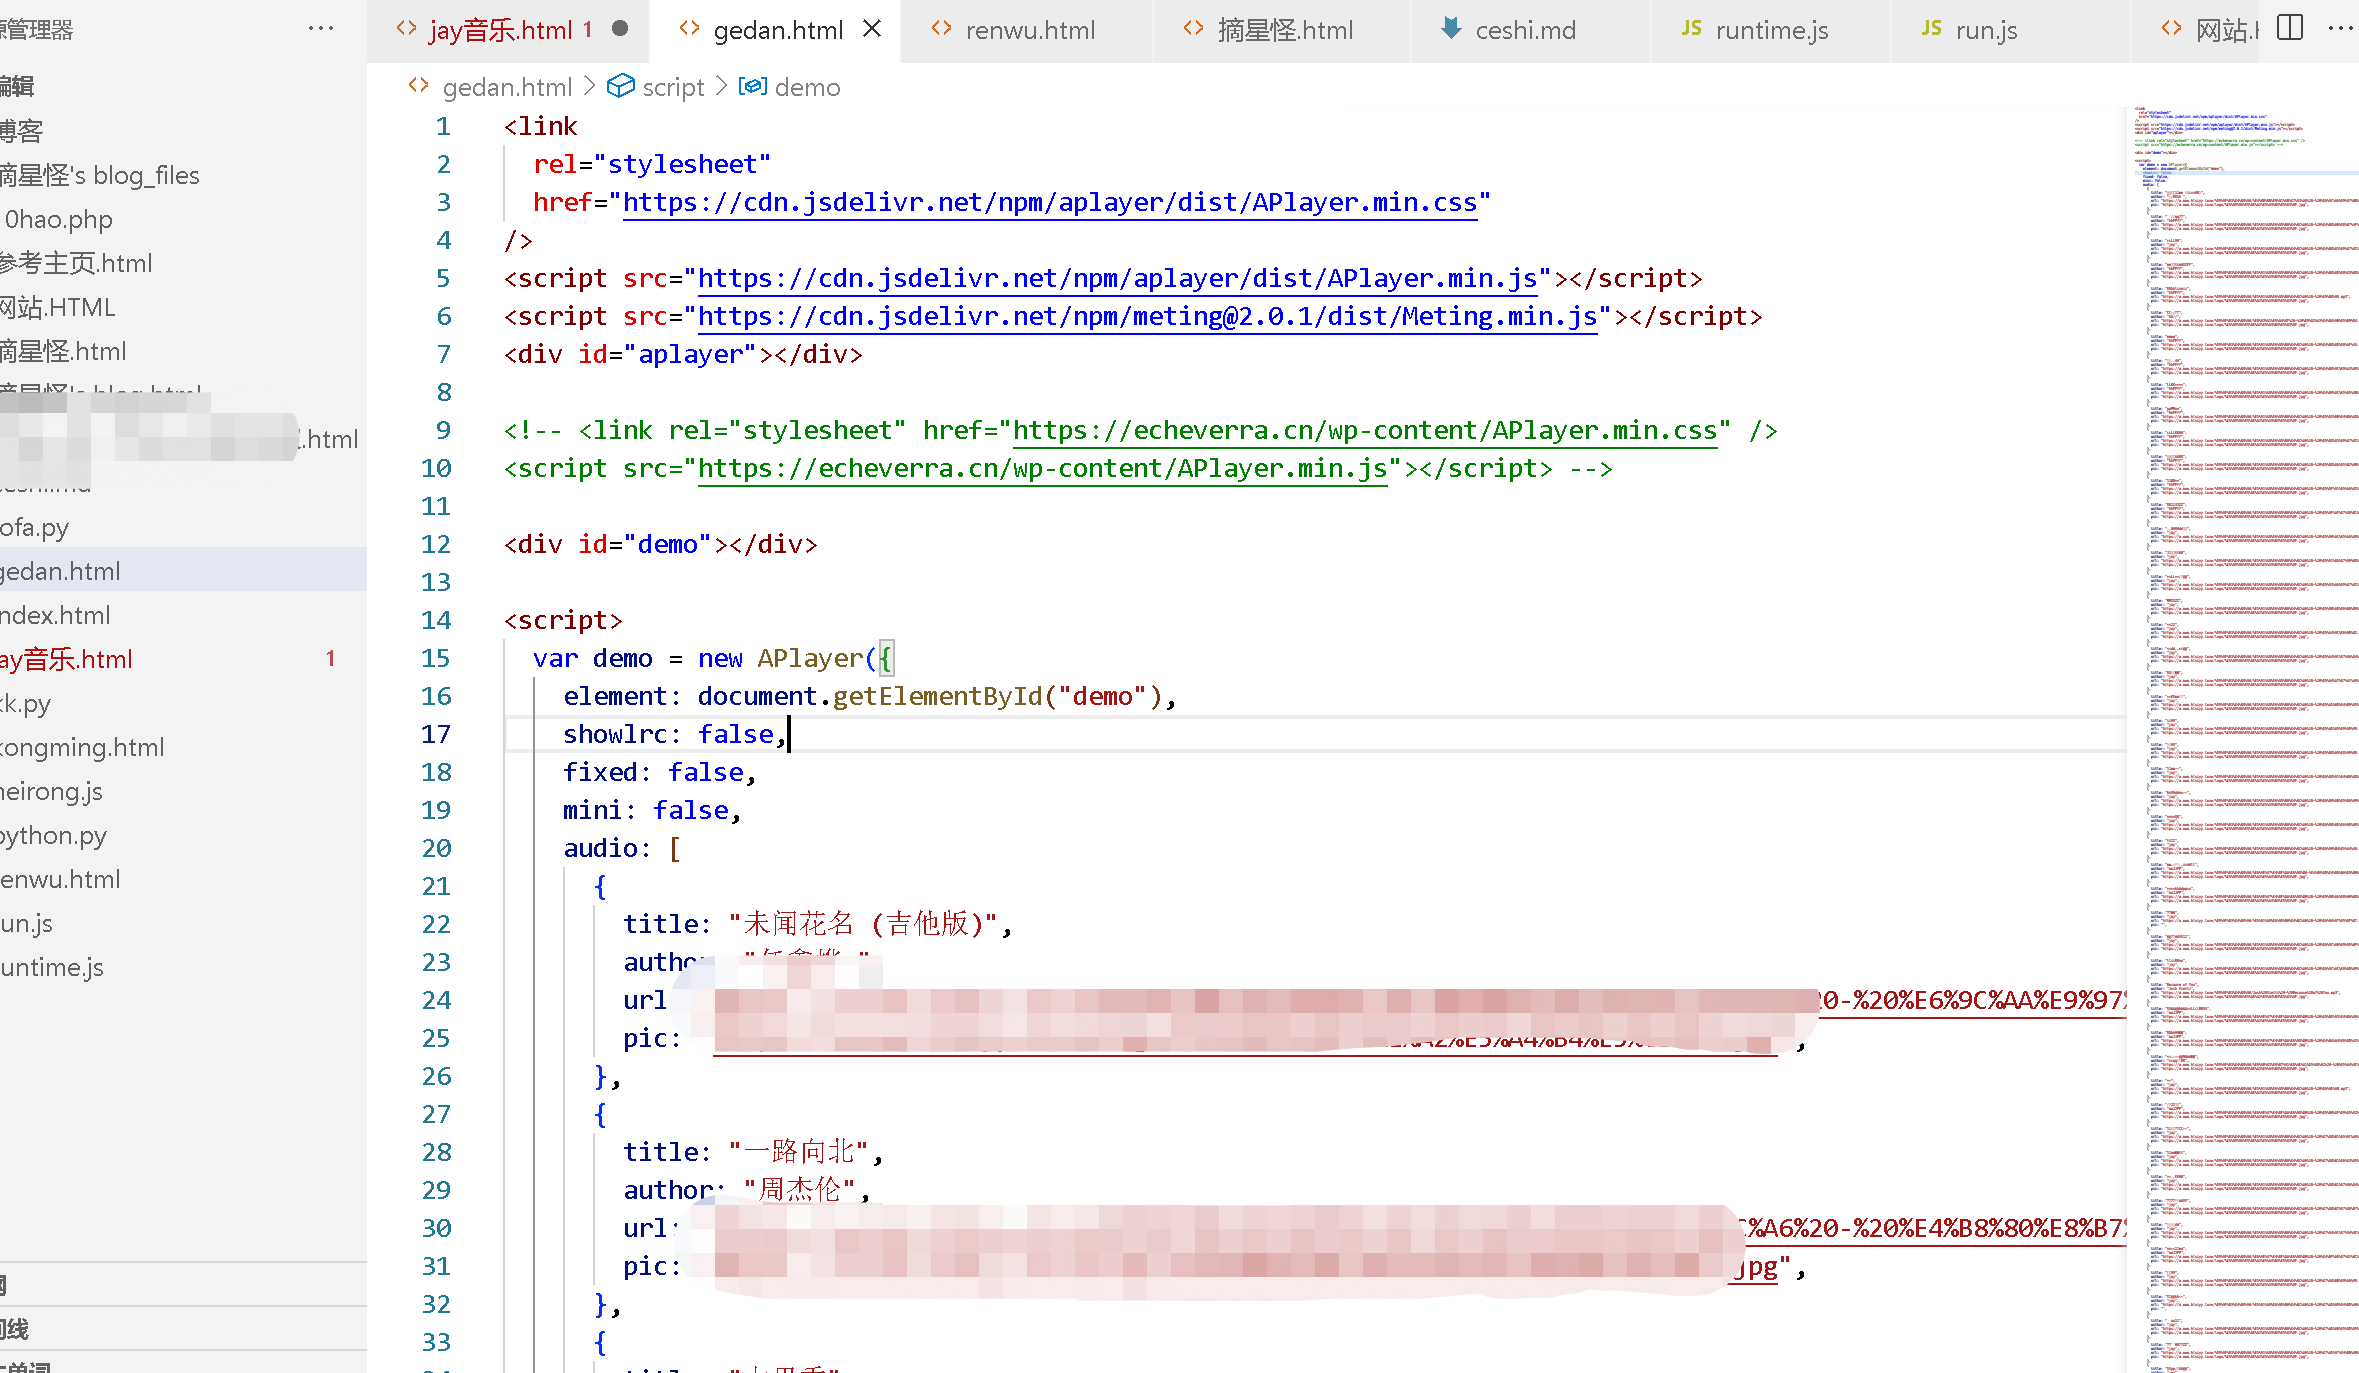The height and width of the screenshot is (1373, 2359).
Task: Open explorer panel more actions ellipsis
Action: click(x=321, y=28)
